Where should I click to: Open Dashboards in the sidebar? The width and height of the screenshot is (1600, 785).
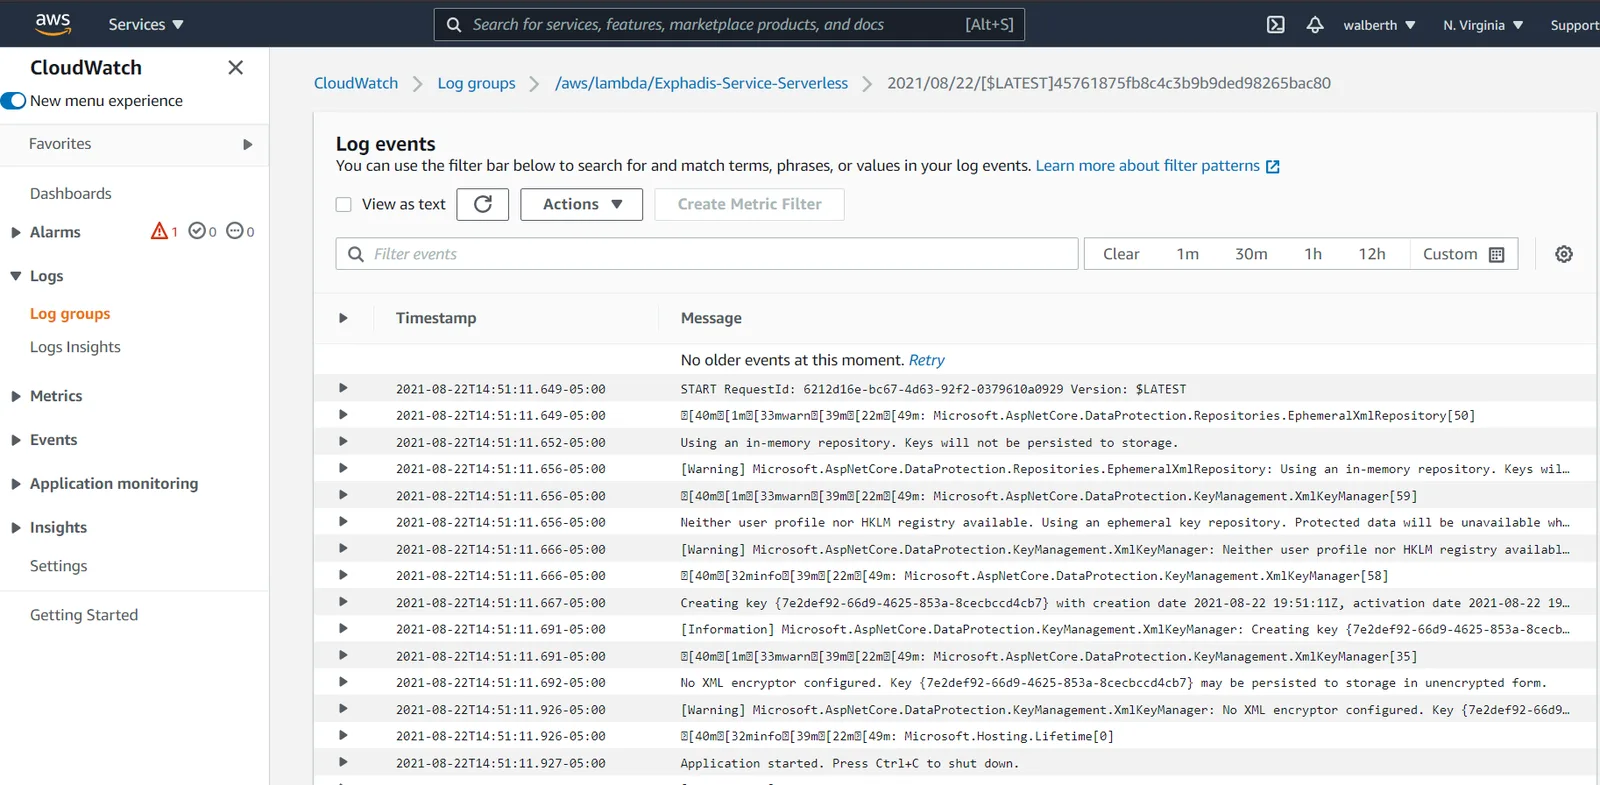pos(71,193)
